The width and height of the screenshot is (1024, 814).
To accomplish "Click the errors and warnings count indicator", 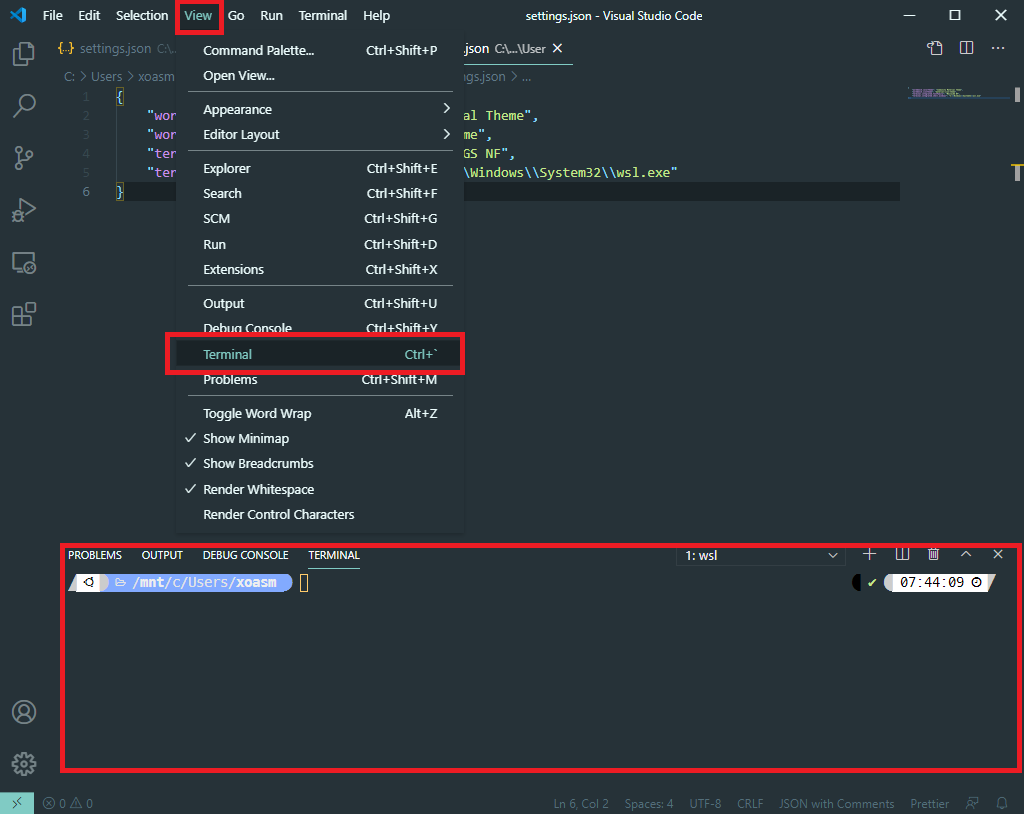I will point(68,804).
